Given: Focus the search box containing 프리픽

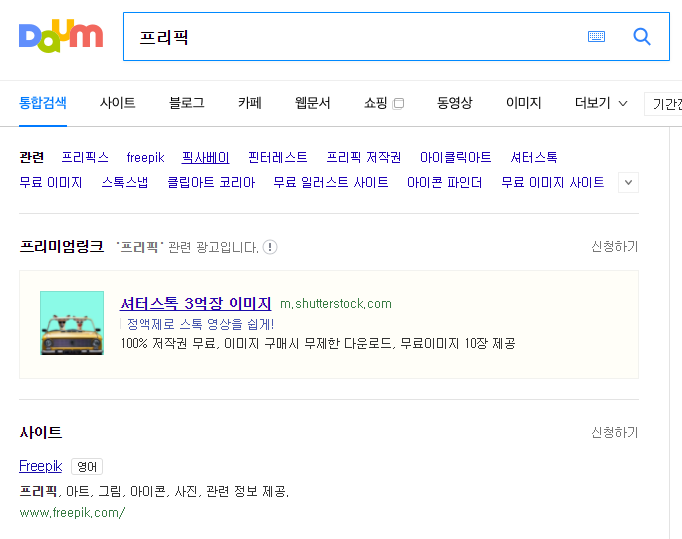Looking at the screenshot, I should click(x=396, y=37).
